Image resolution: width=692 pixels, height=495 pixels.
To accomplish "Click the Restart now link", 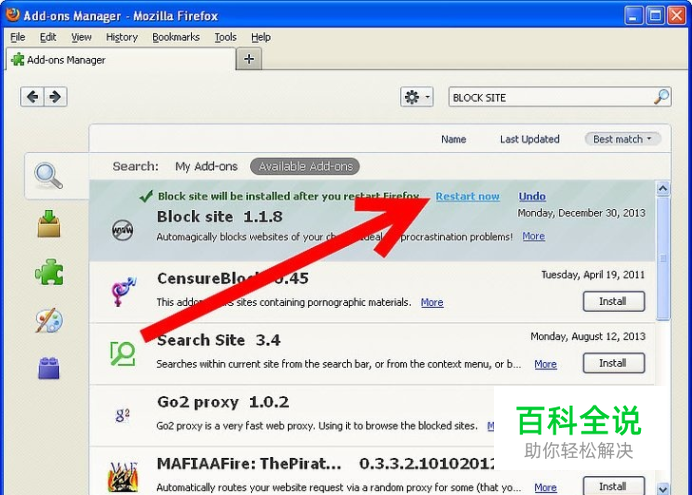I will (x=467, y=196).
